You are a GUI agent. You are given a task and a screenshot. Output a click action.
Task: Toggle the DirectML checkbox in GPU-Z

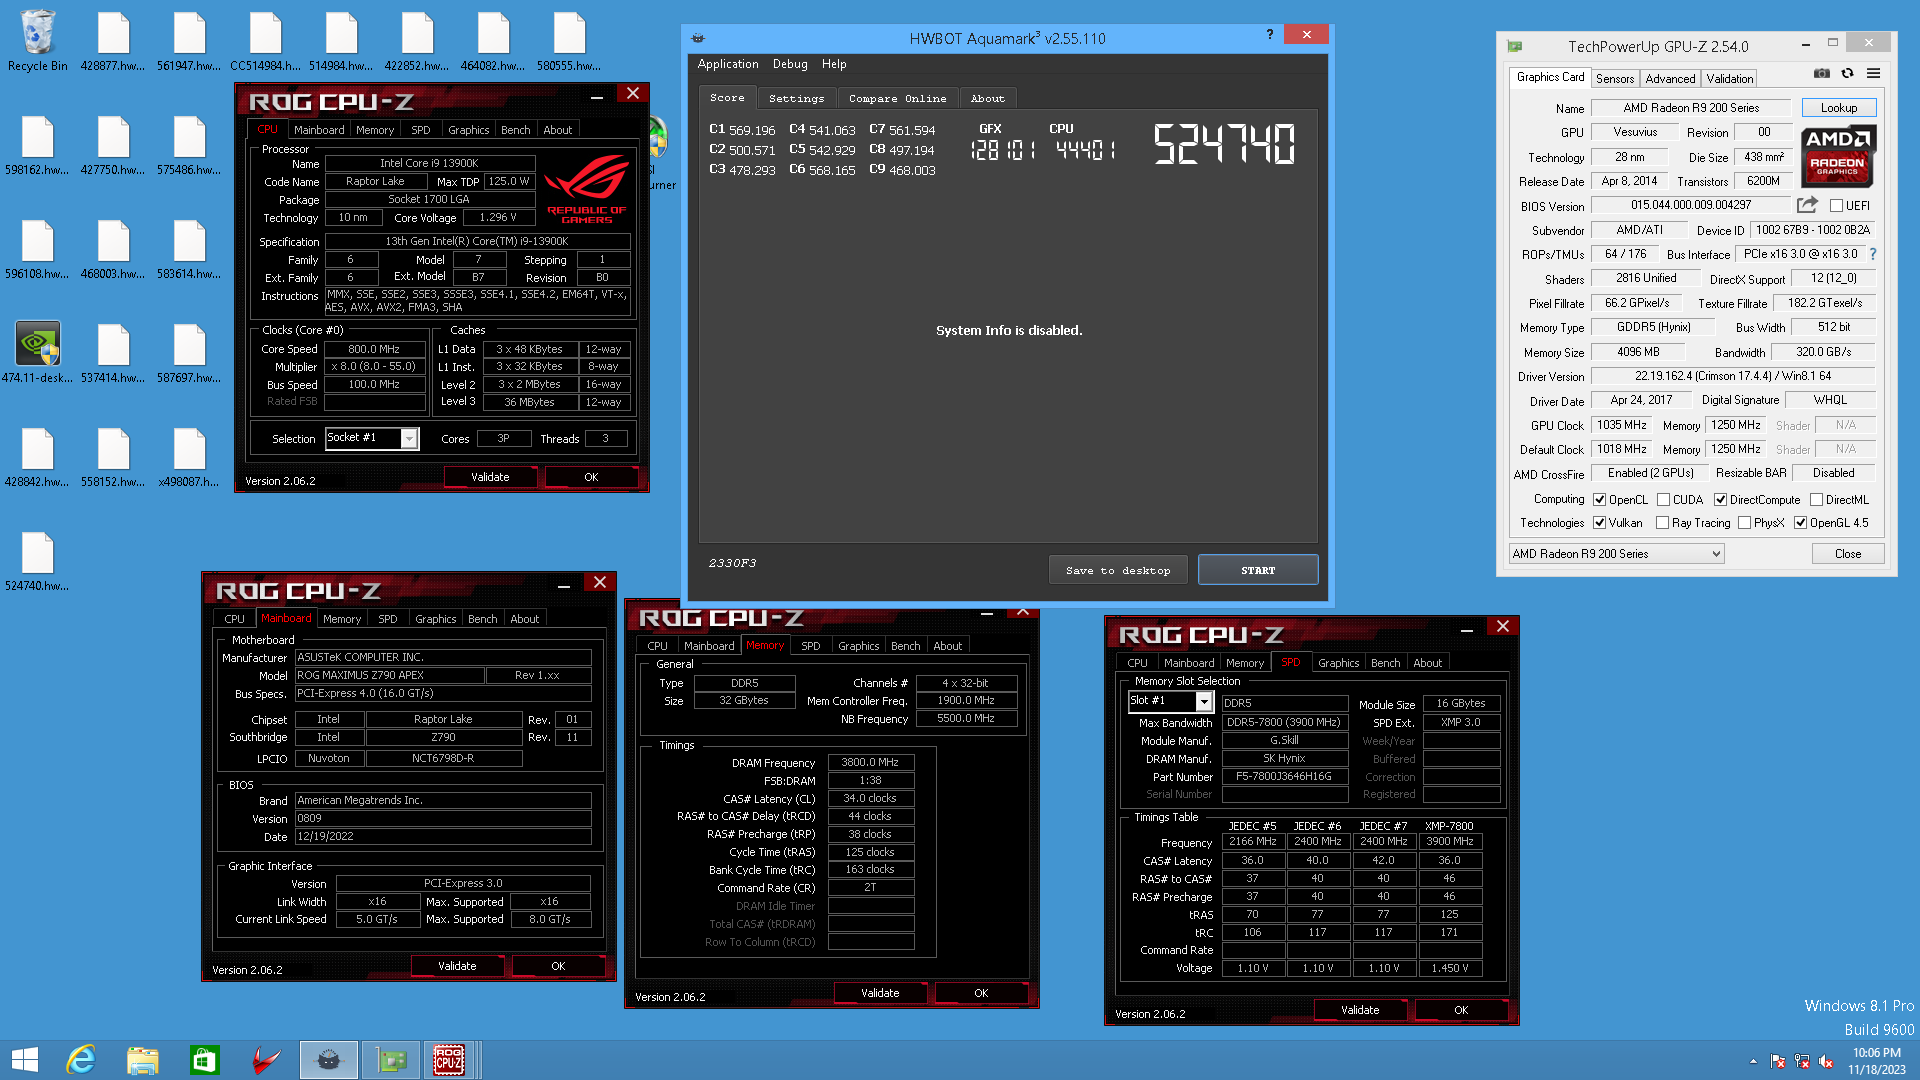(1816, 500)
